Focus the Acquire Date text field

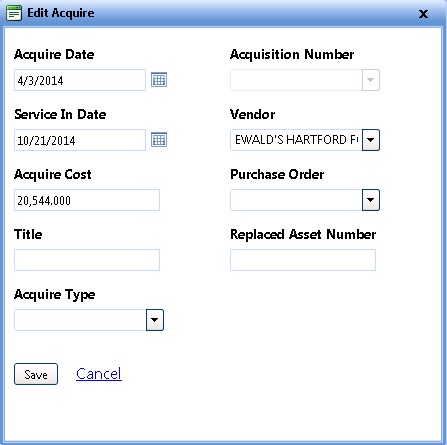click(80, 80)
